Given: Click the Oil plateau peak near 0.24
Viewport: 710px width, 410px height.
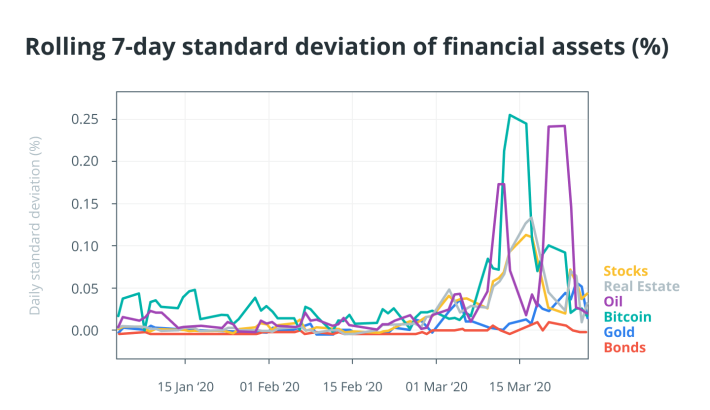Looking at the screenshot, I should click(x=556, y=126).
